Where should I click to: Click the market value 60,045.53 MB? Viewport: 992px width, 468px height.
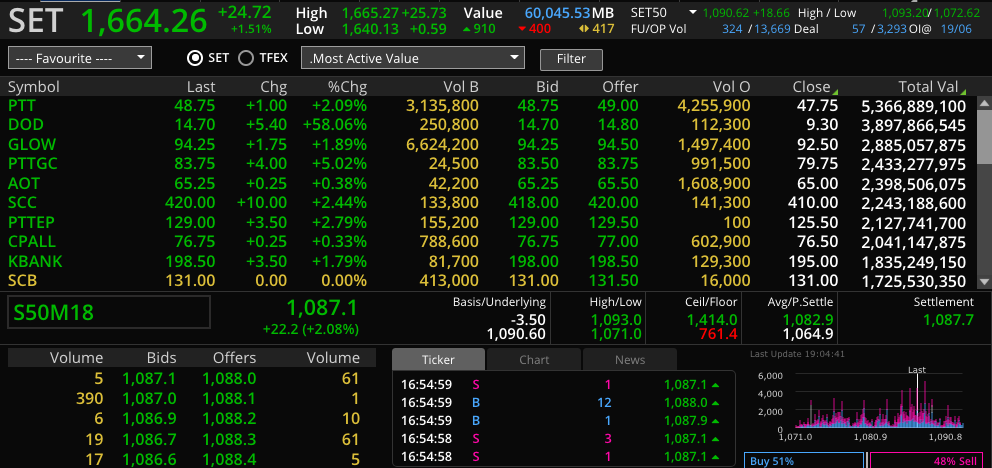[x=569, y=13]
